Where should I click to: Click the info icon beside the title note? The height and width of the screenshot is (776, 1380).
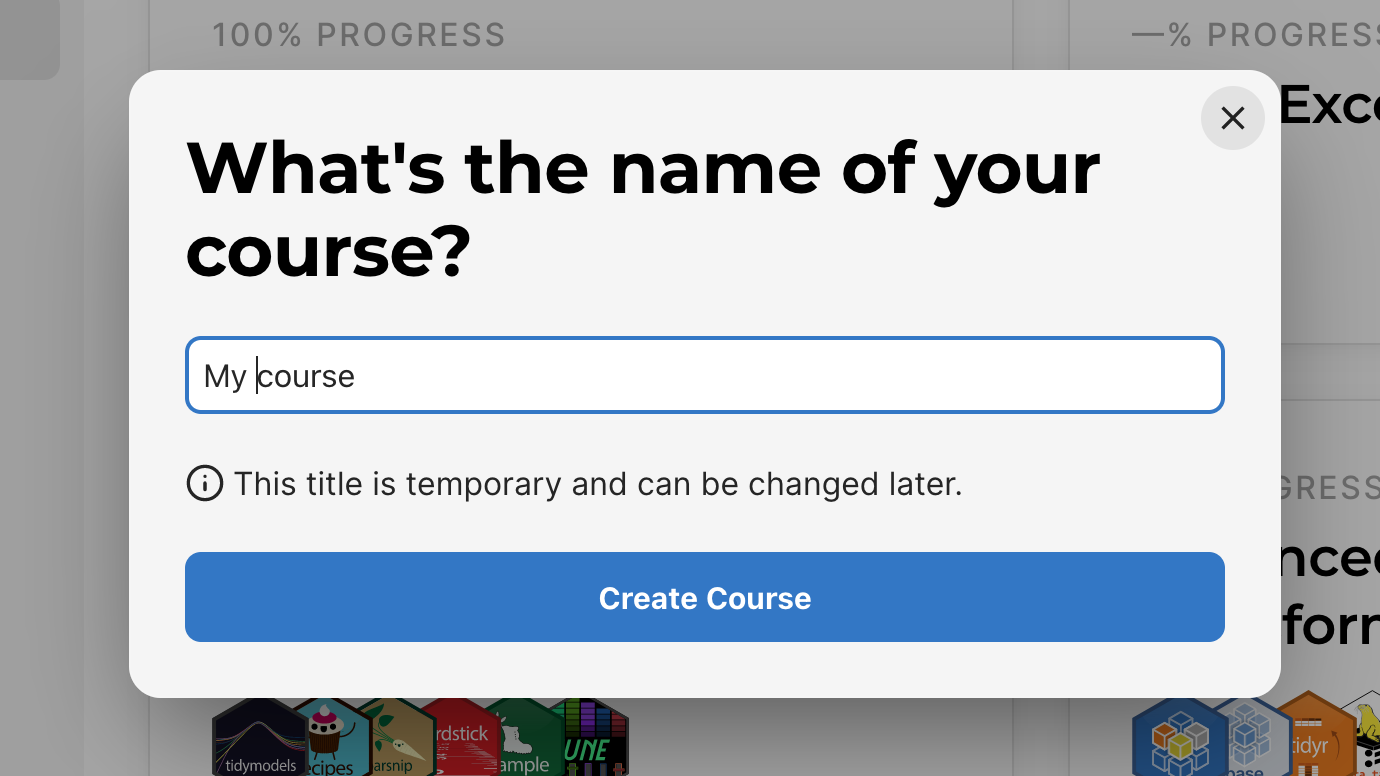click(x=205, y=484)
